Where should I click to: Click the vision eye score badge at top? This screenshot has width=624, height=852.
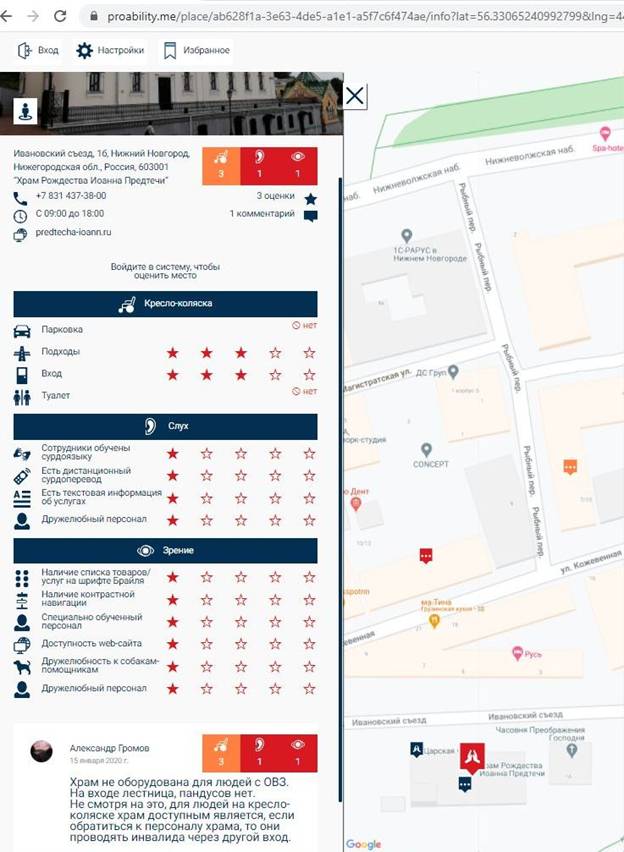click(298, 166)
